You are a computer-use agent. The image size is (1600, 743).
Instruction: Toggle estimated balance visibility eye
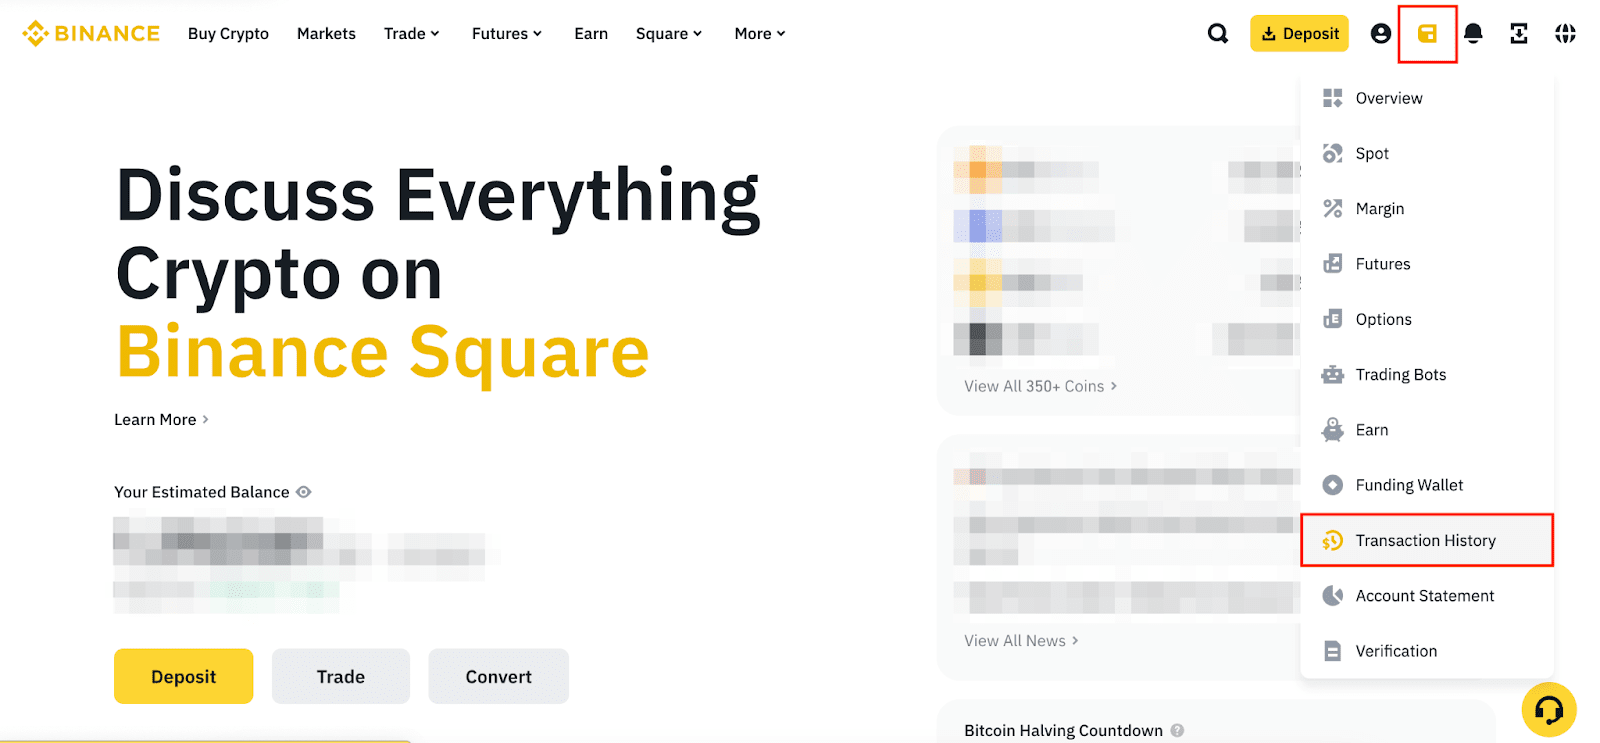[x=304, y=492]
